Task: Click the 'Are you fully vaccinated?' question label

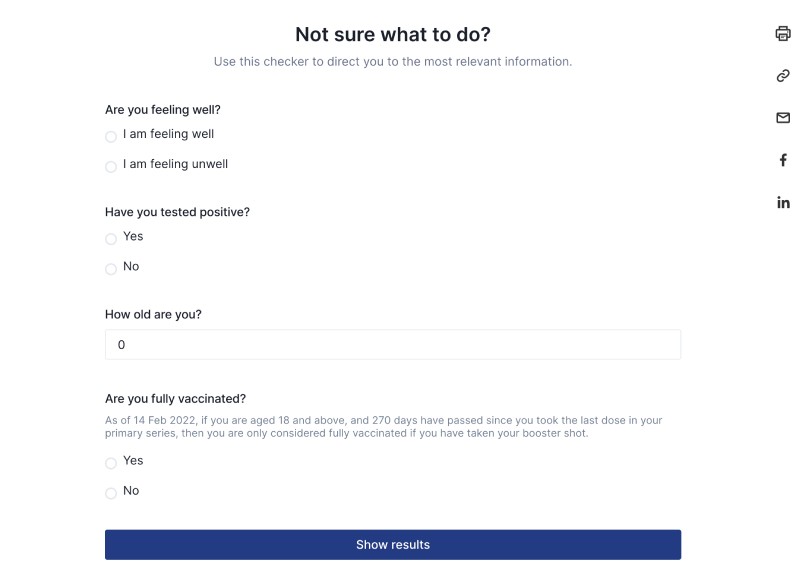Action: 176,399
